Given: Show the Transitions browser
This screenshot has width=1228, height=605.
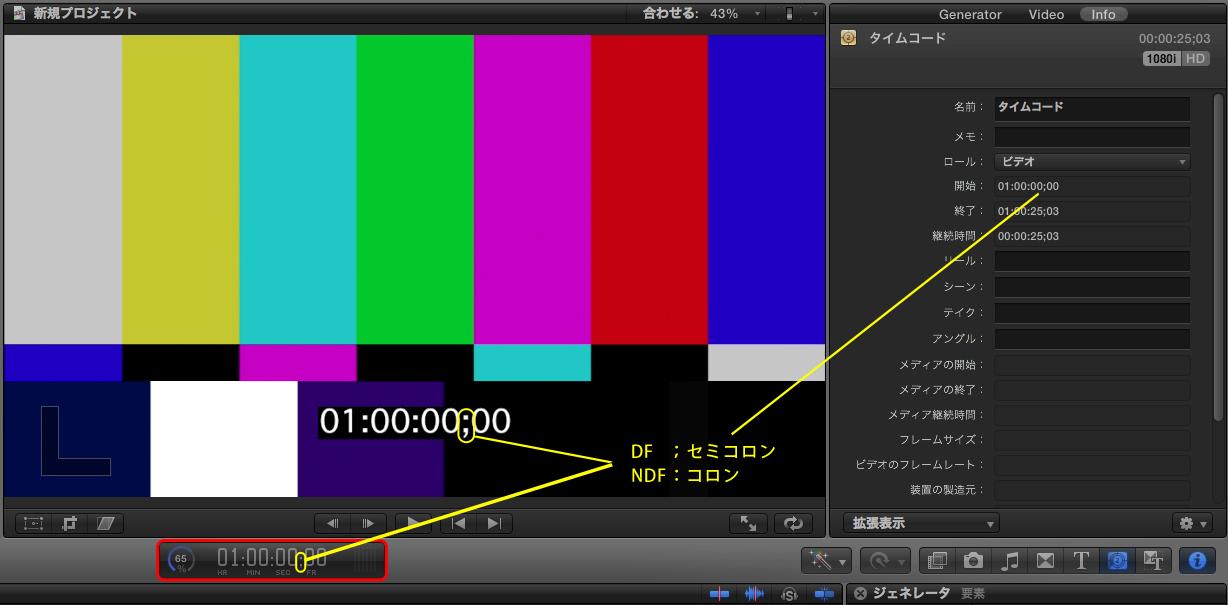Looking at the screenshot, I should pos(1045,561).
